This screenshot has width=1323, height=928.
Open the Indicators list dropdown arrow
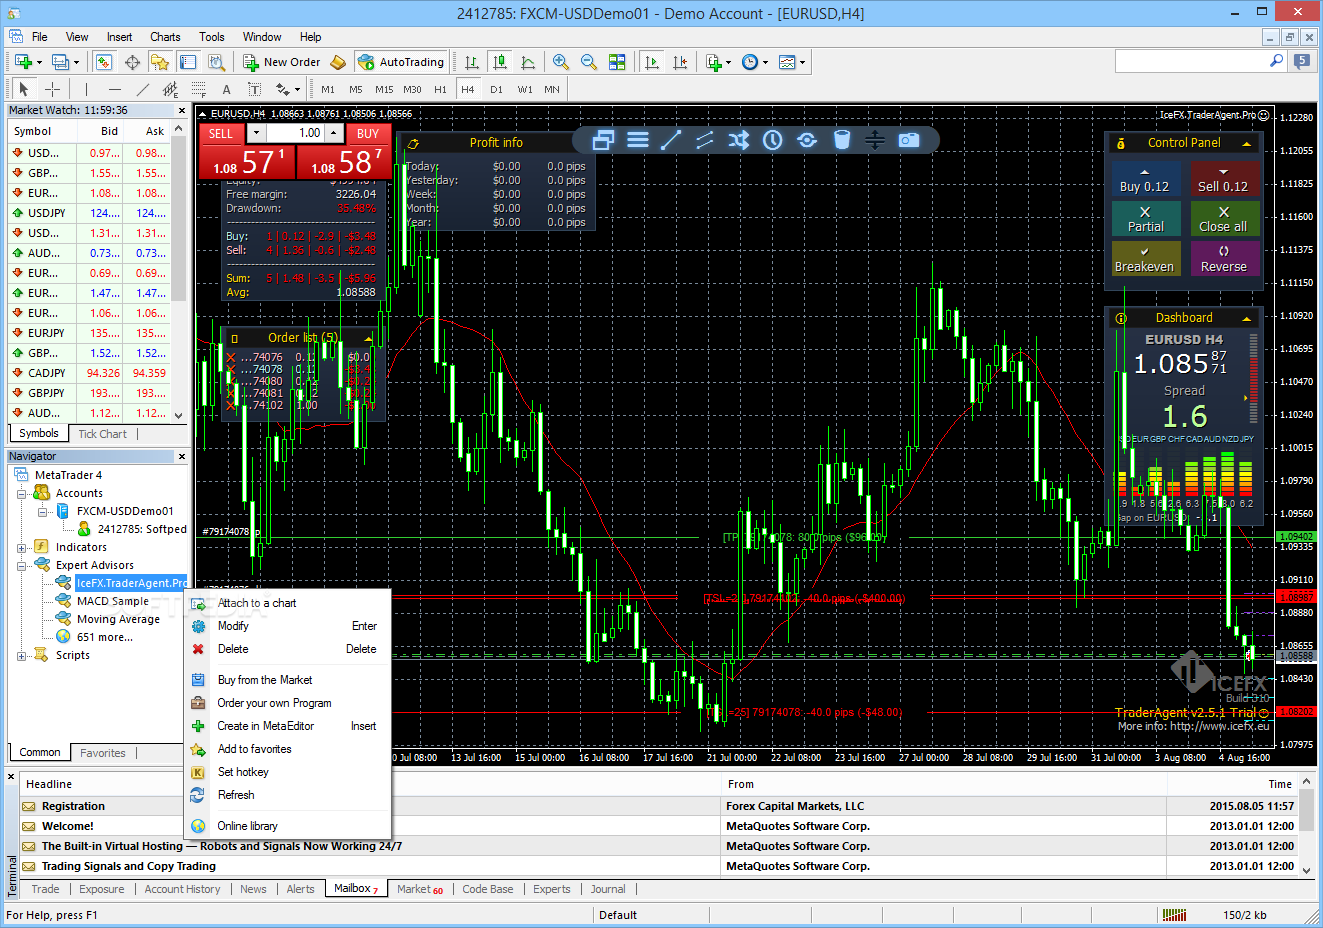pos(729,62)
